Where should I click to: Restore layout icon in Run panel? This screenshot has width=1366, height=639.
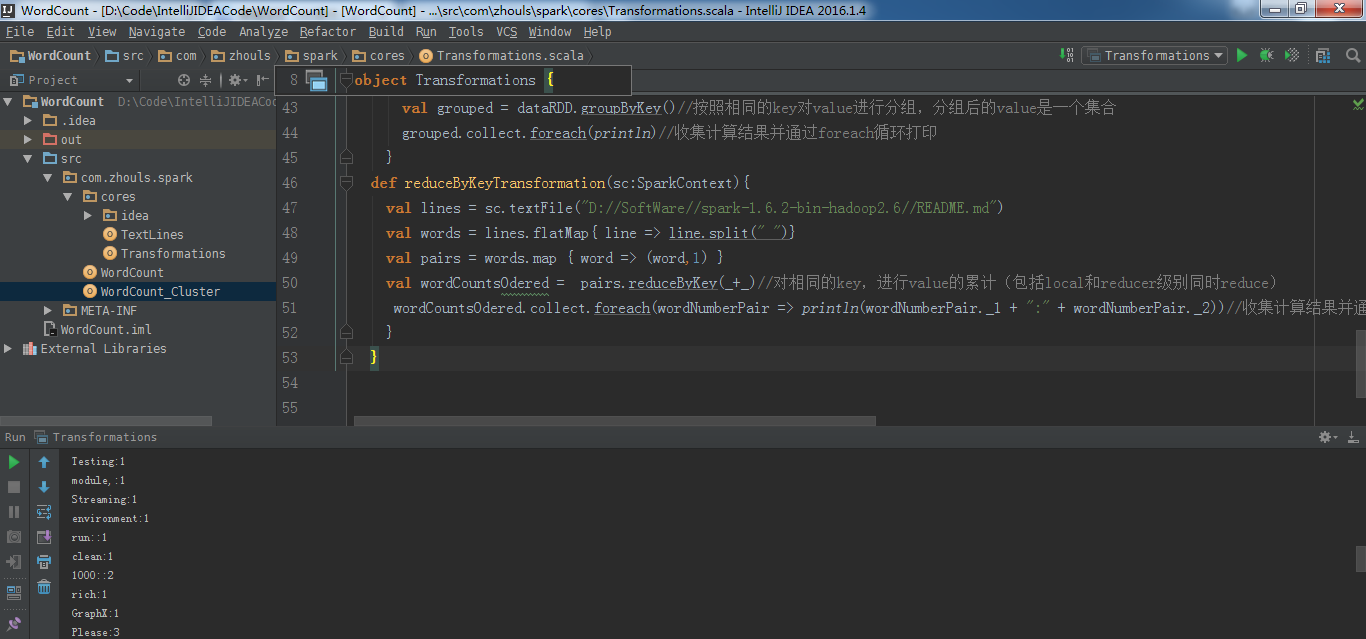pos(14,593)
